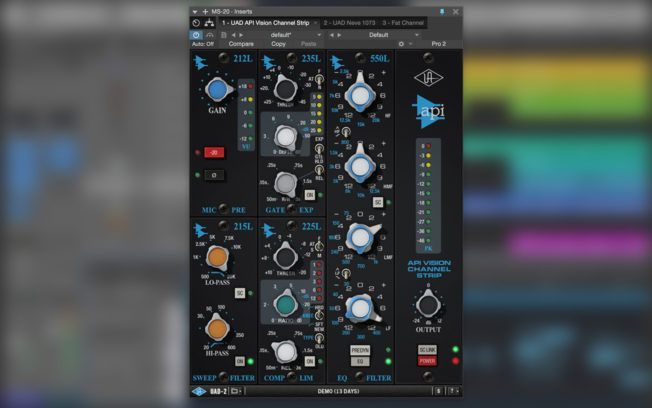
Task: Open the help menu arrow in toolbar
Action: [x=457, y=391]
